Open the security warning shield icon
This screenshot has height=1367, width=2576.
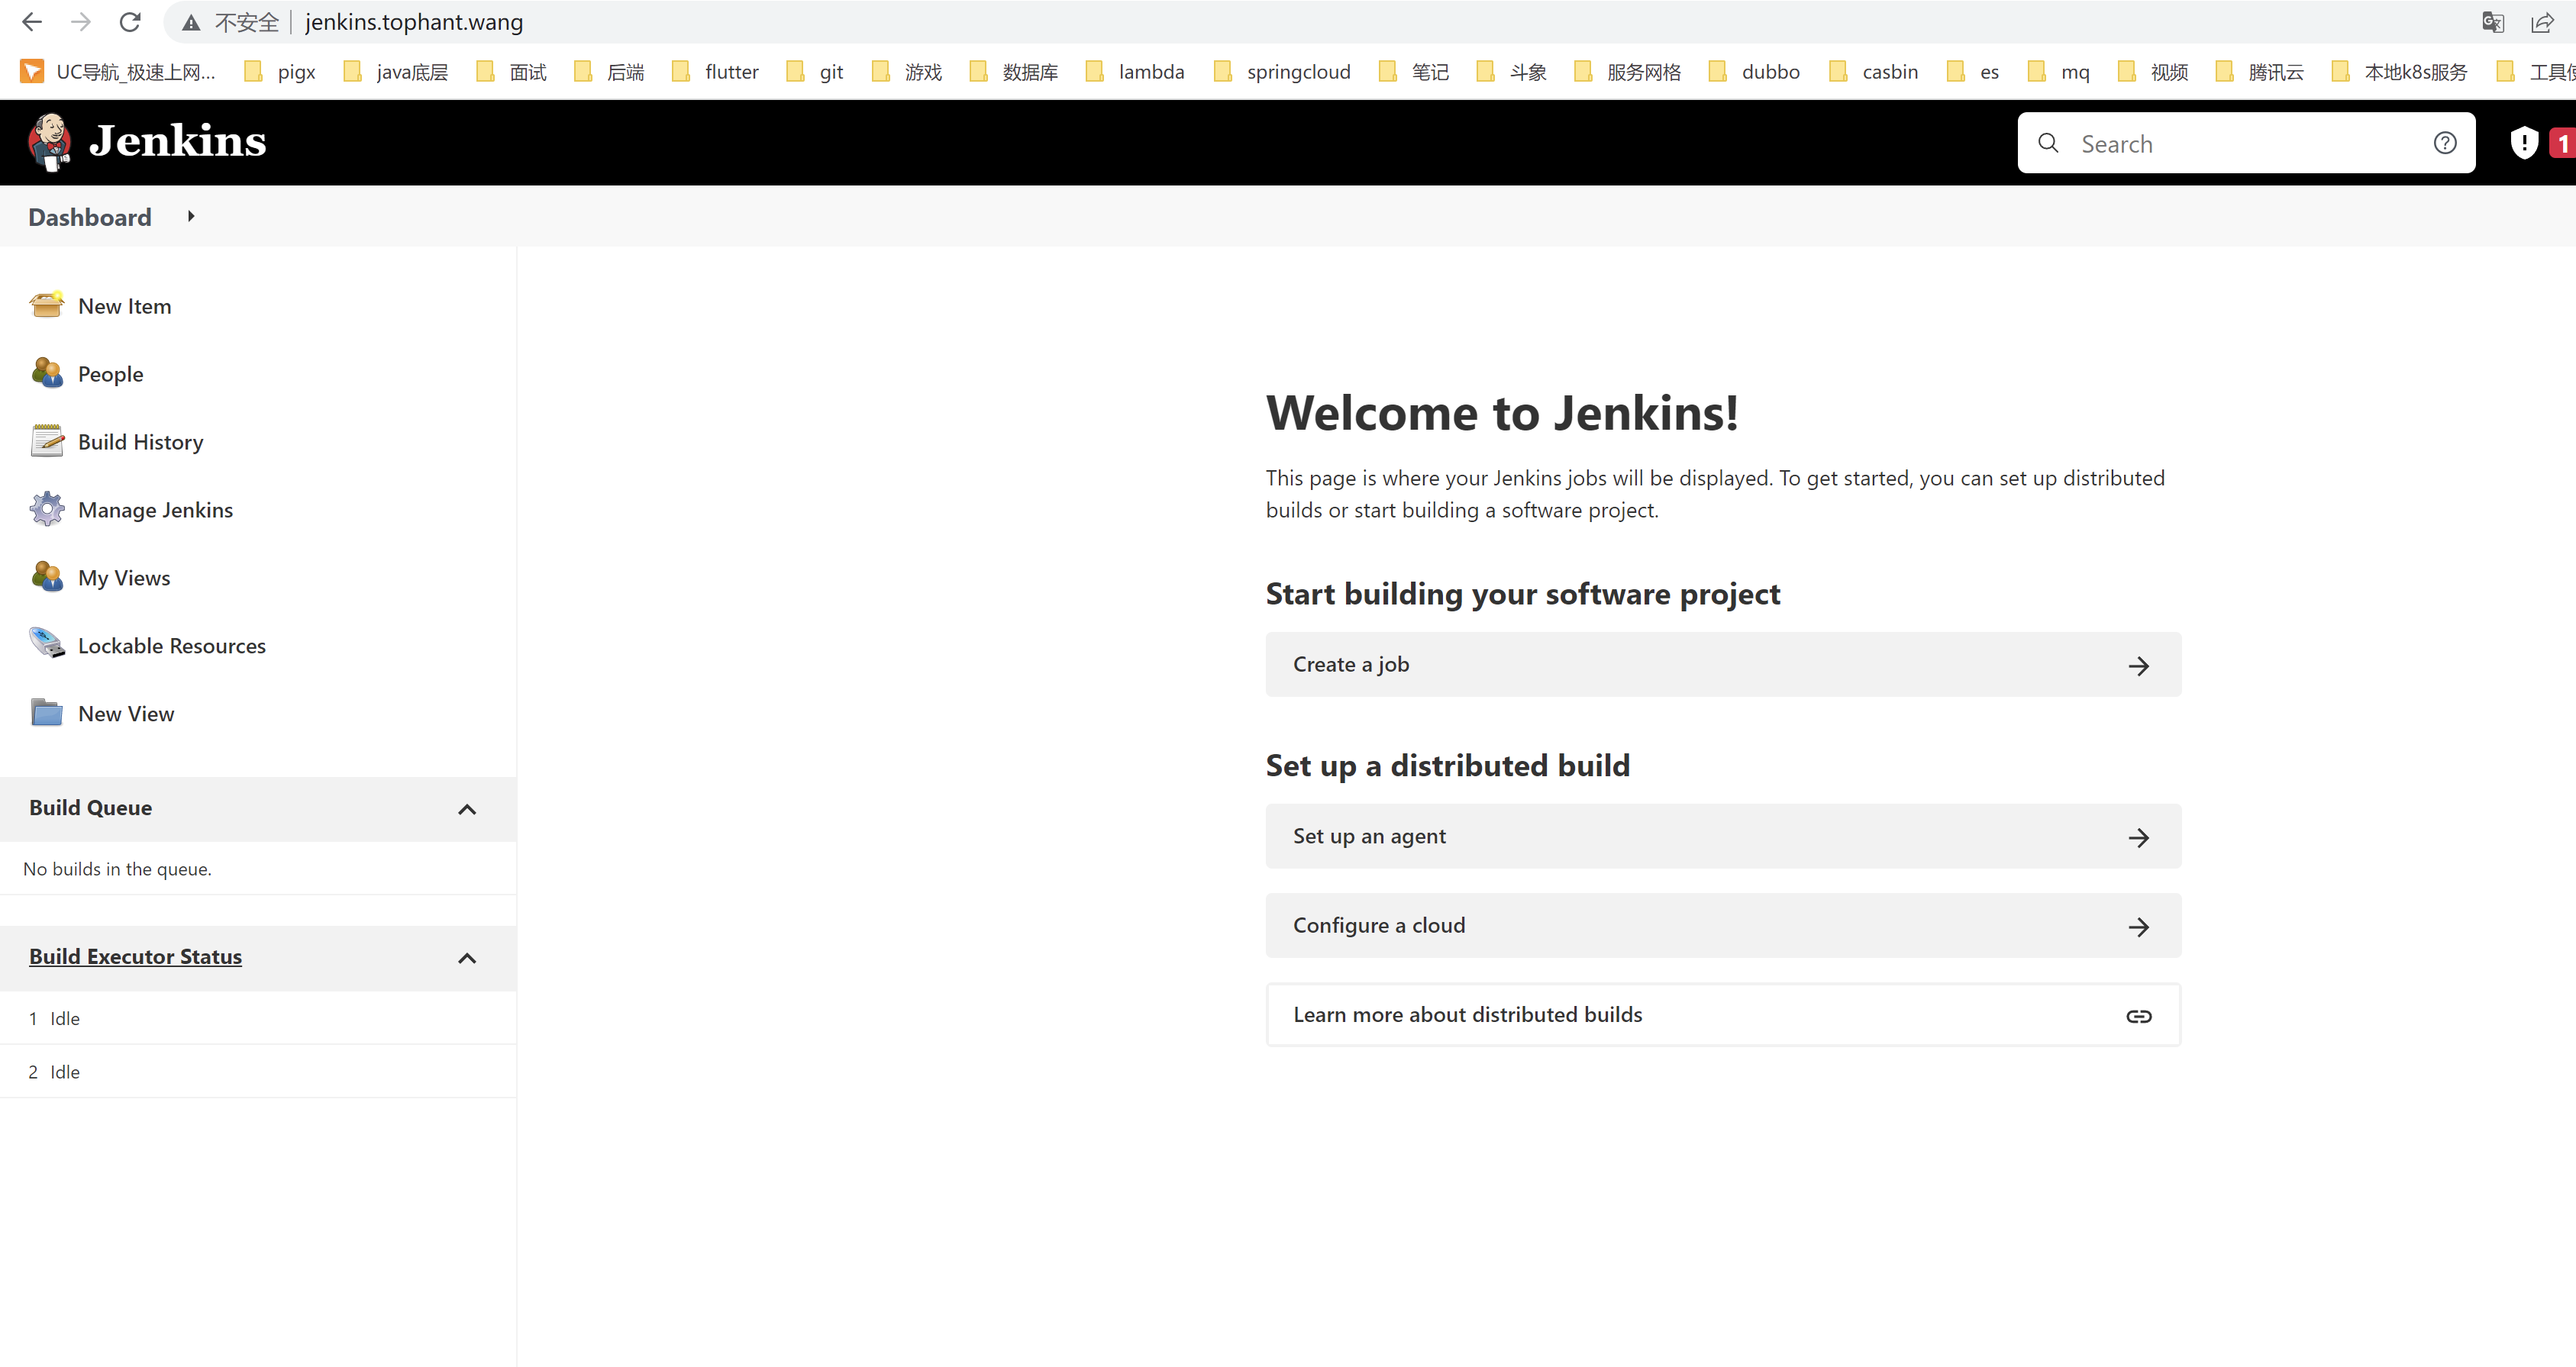[2523, 143]
